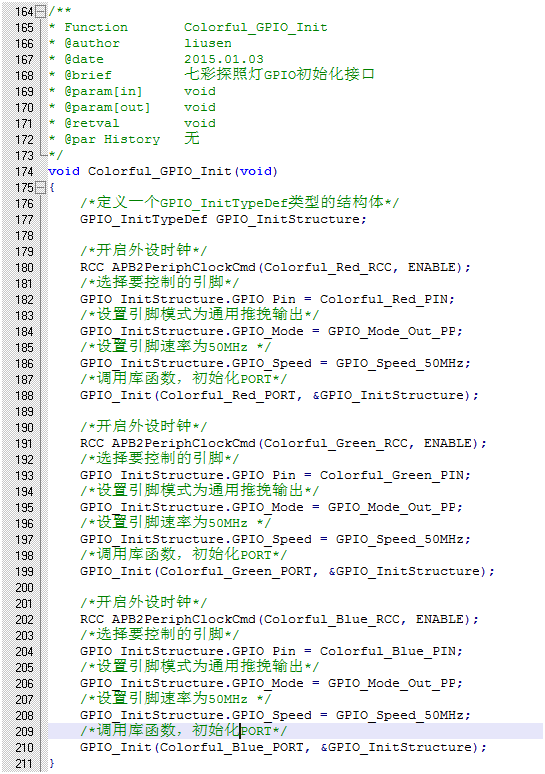Click the Colorful_Red_RCC argument
Viewport: 545px width, 774px height.
coord(327,267)
